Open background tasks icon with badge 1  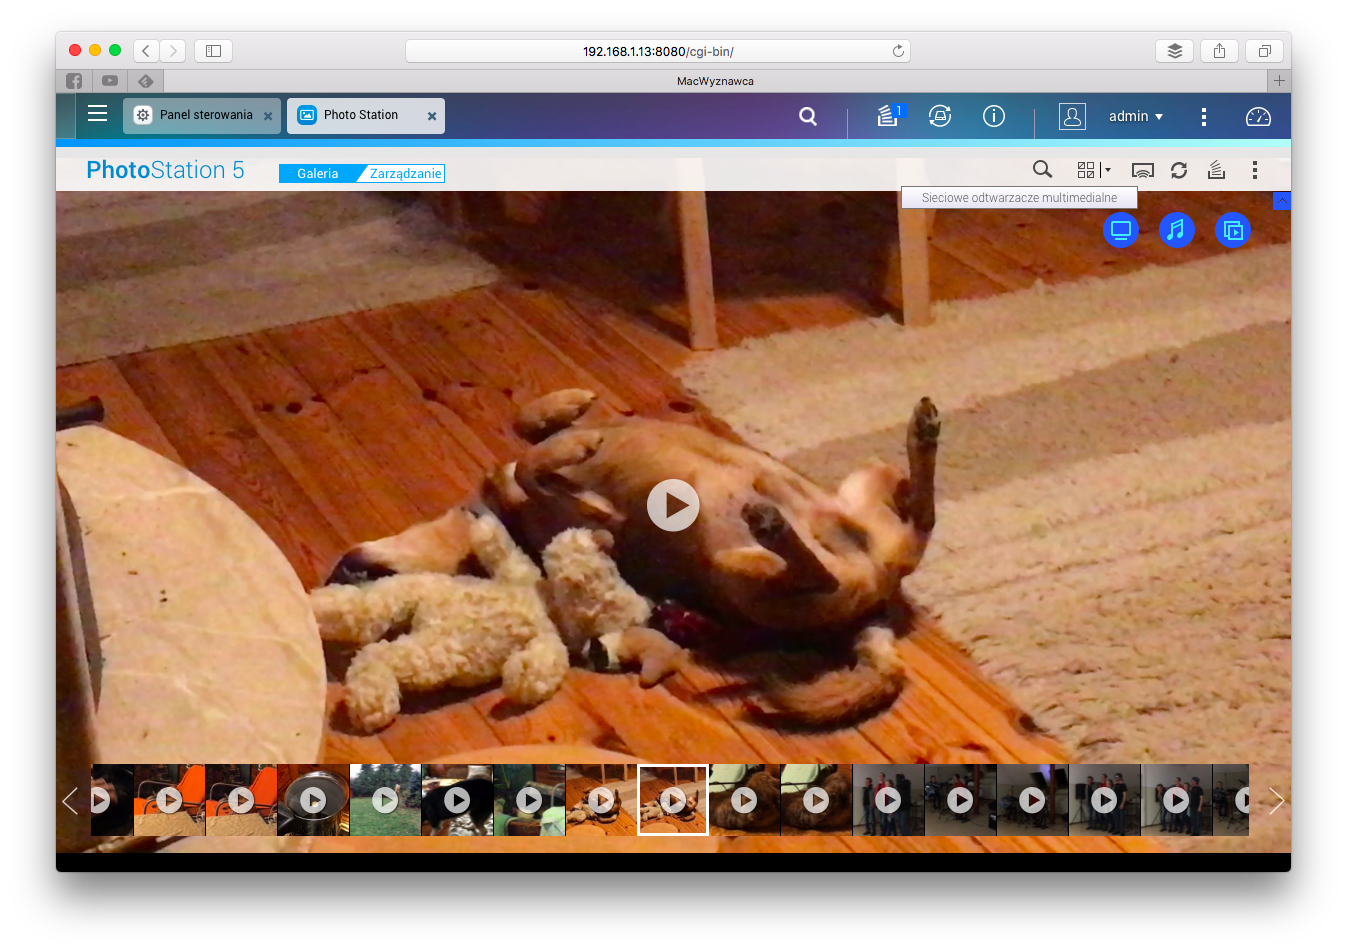[889, 116]
